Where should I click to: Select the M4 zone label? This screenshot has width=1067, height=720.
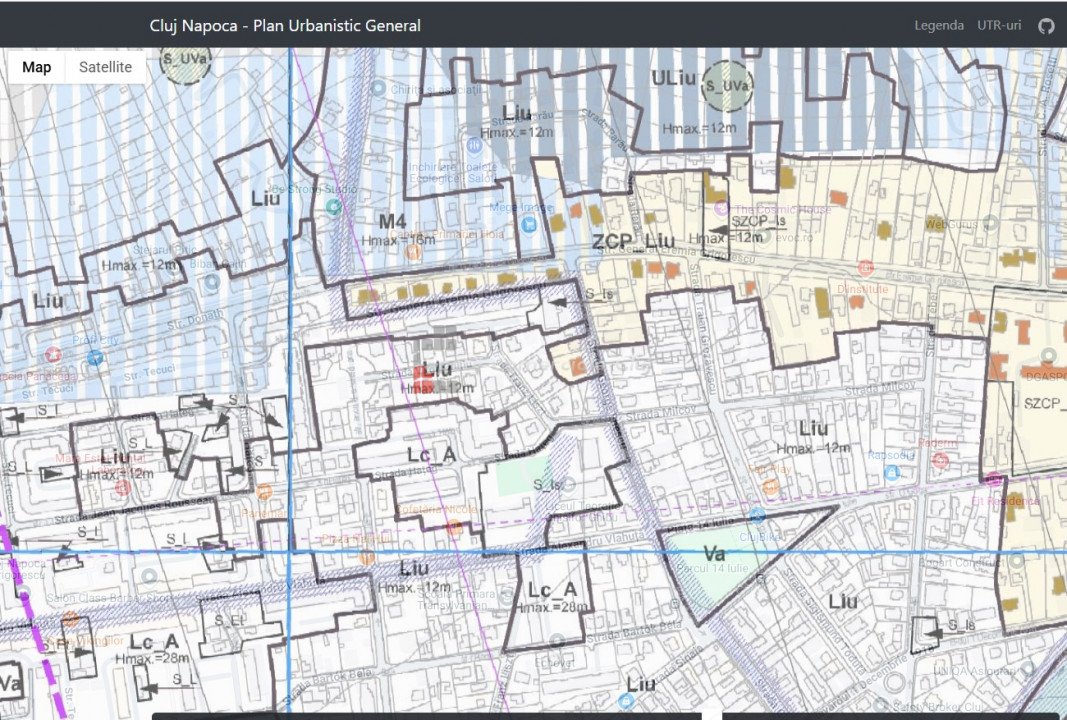(x=392, y=221)
